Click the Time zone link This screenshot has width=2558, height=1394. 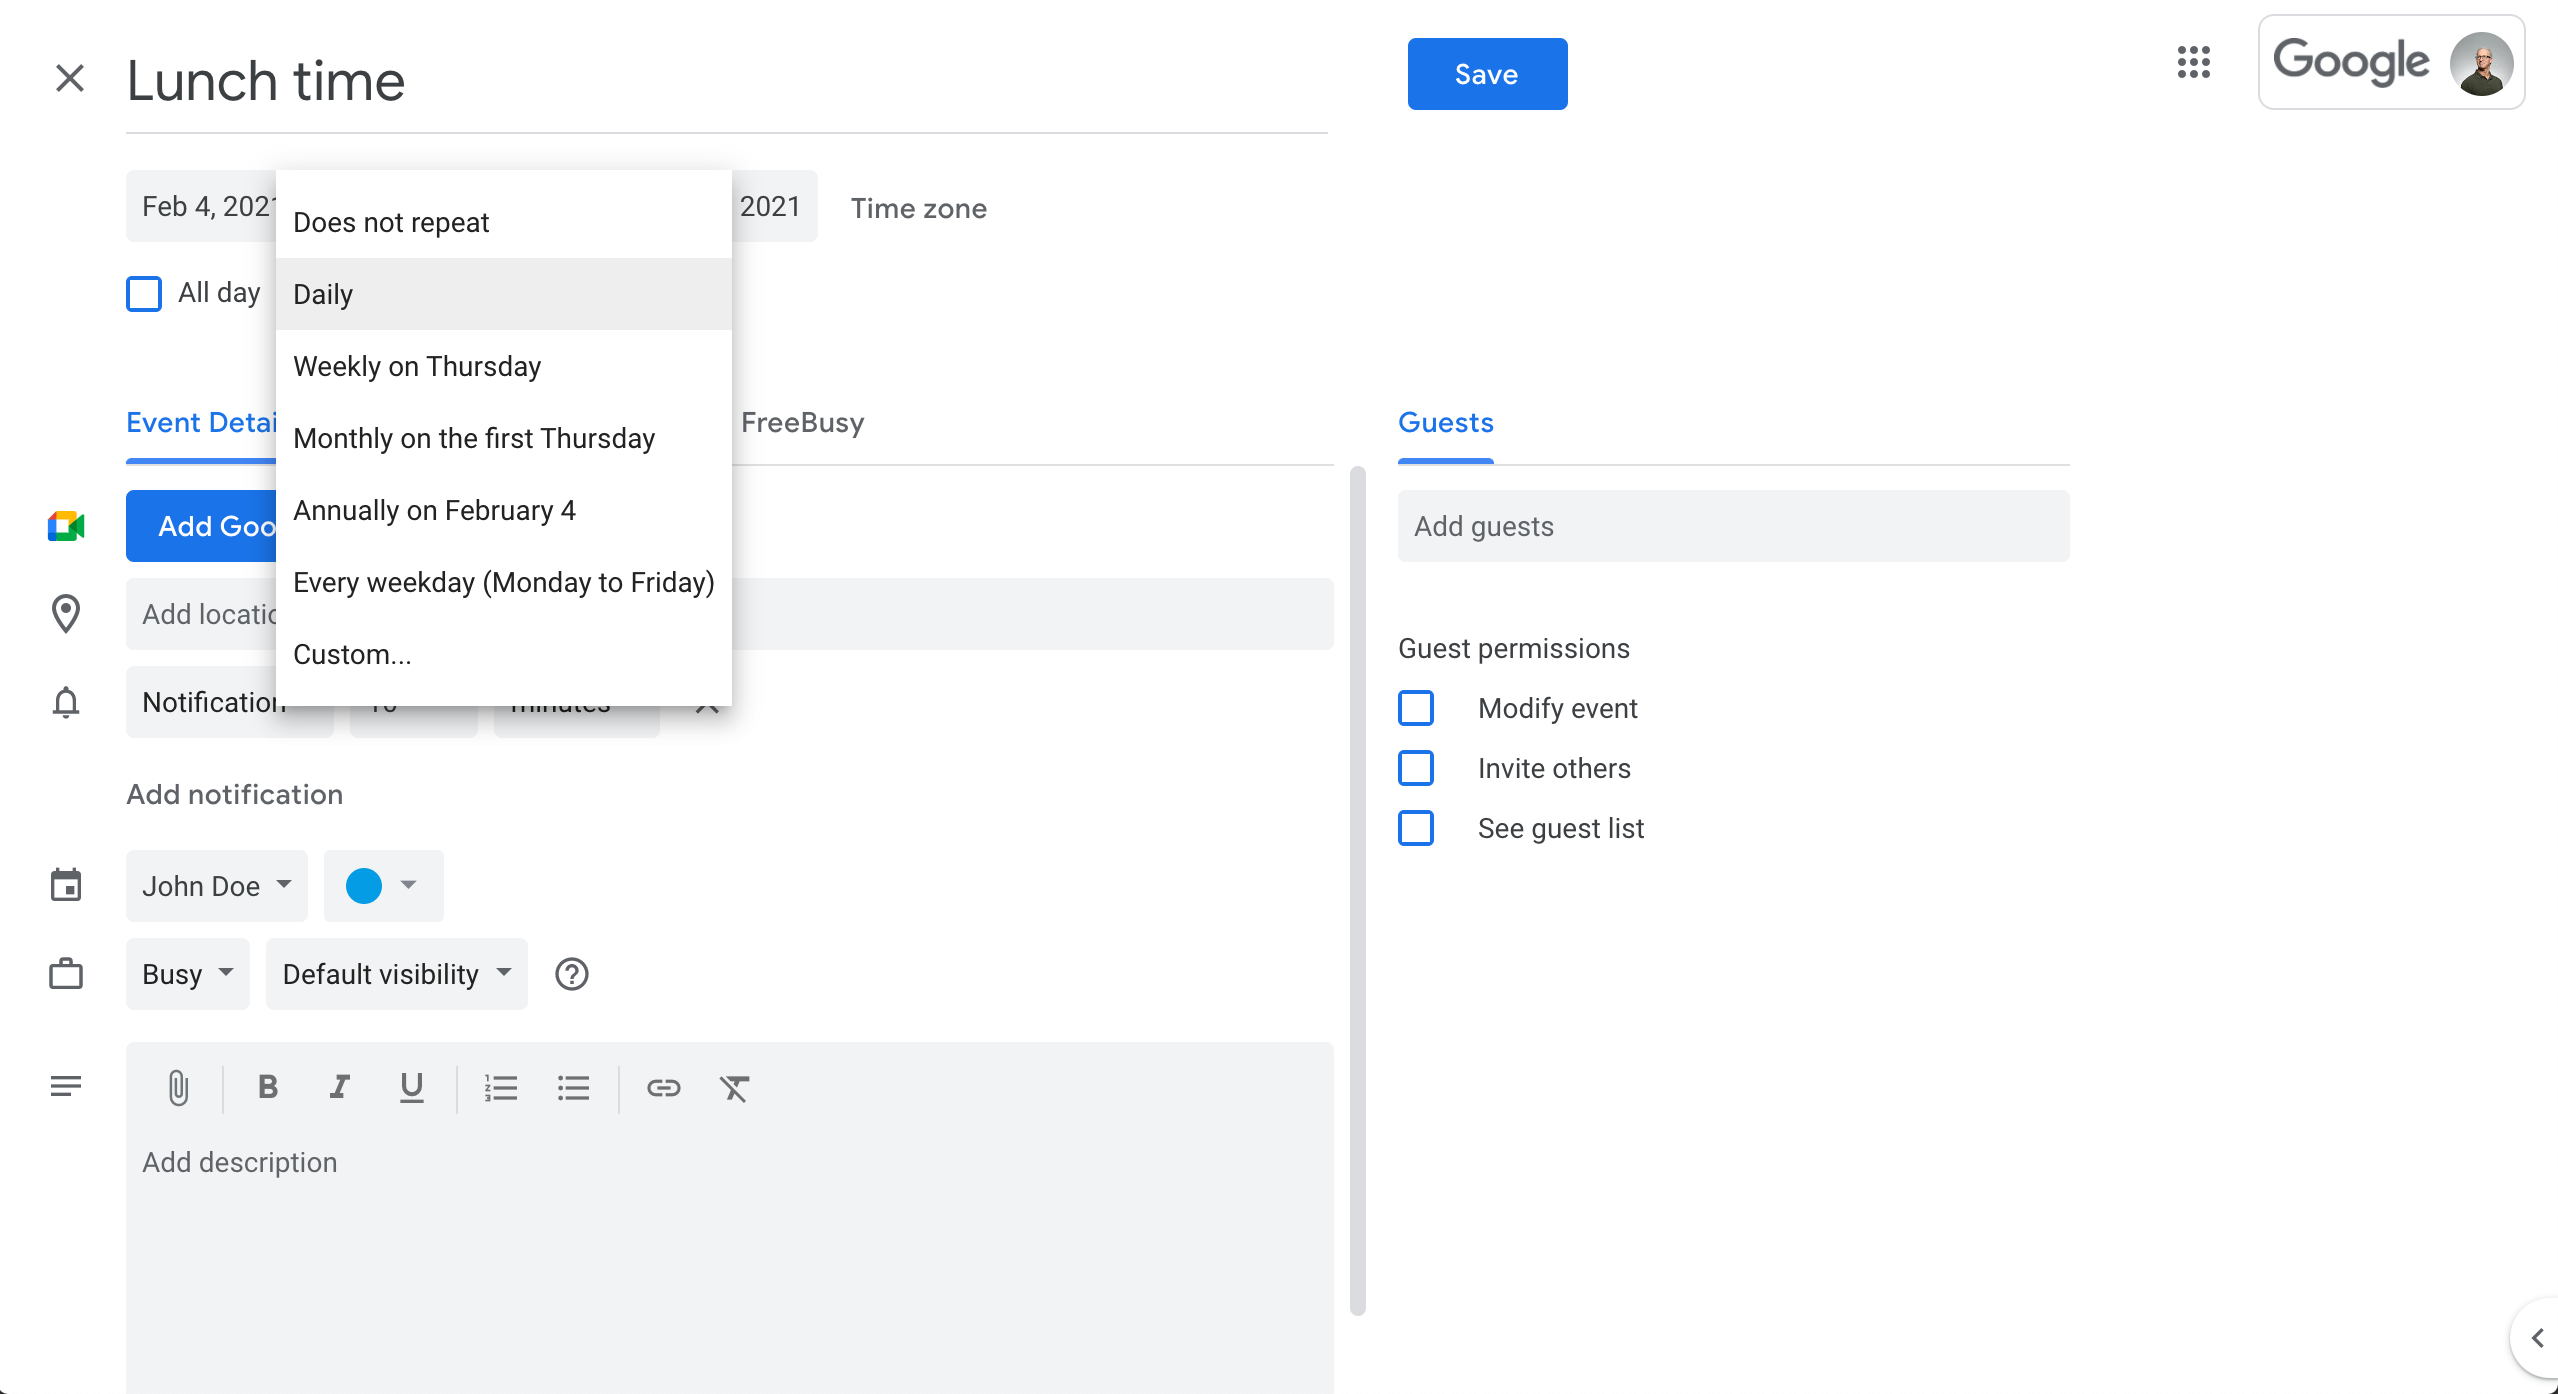[918, 208]
